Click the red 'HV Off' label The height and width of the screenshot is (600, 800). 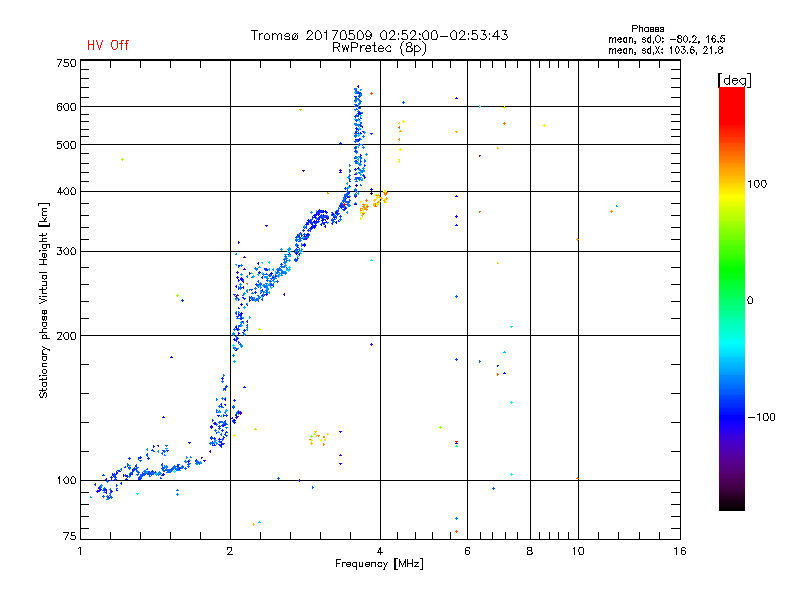108,45
